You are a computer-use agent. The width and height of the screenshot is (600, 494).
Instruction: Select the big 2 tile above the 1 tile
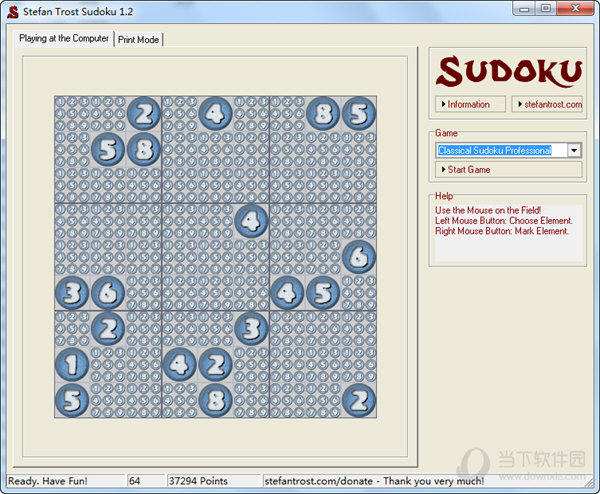click(108, 329)
